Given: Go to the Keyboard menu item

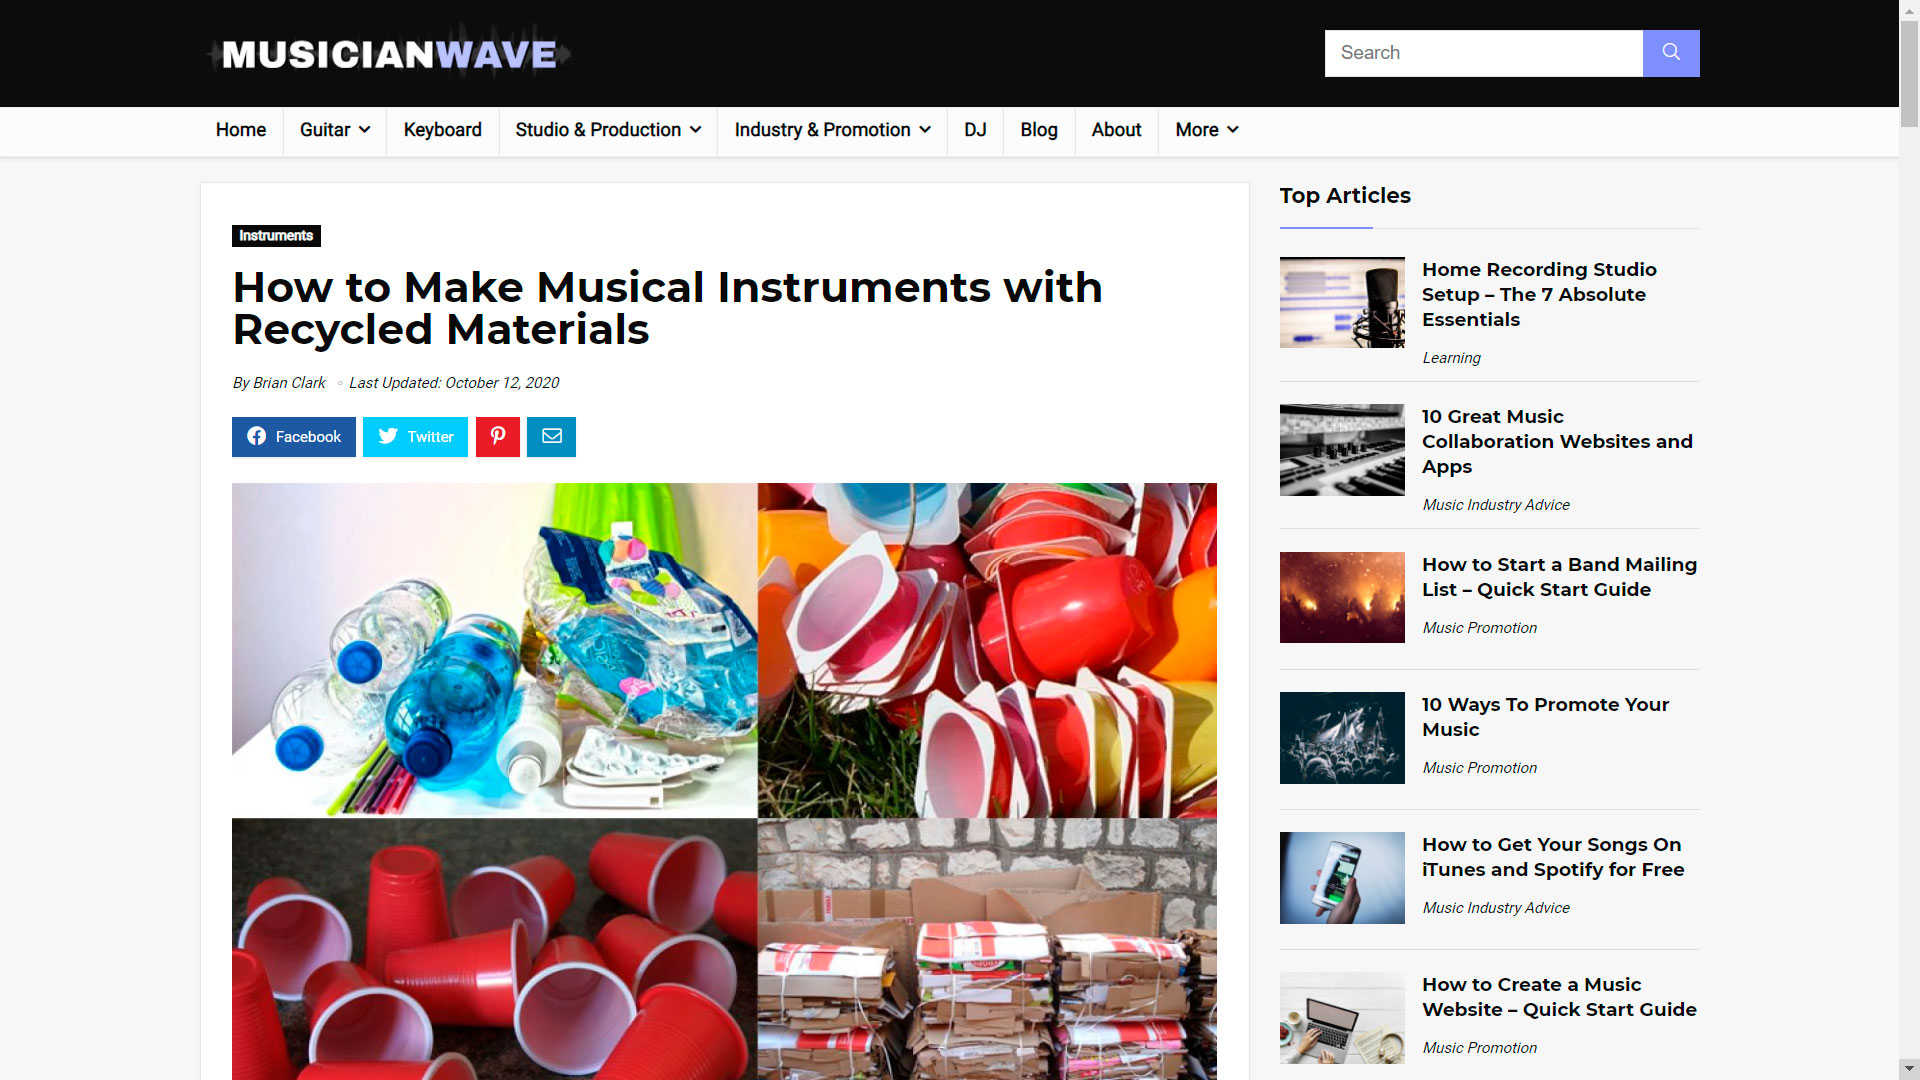Looking at the screenshot, I should 442,130.
